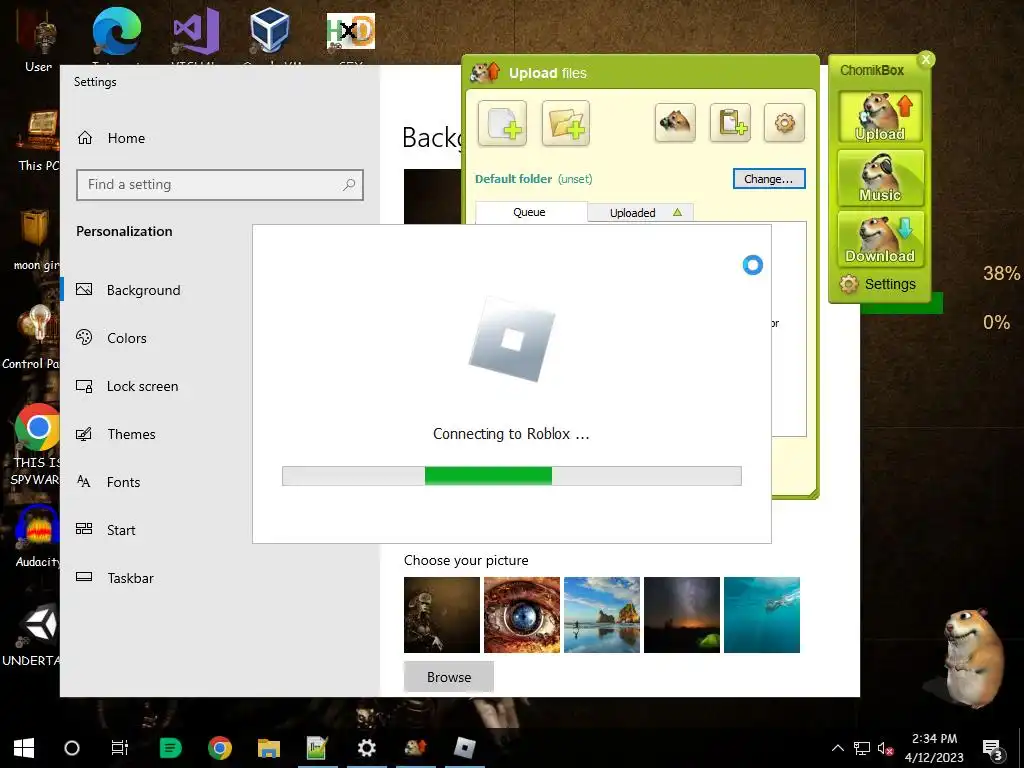Open Task View on the taskbar

pos(120,748)
